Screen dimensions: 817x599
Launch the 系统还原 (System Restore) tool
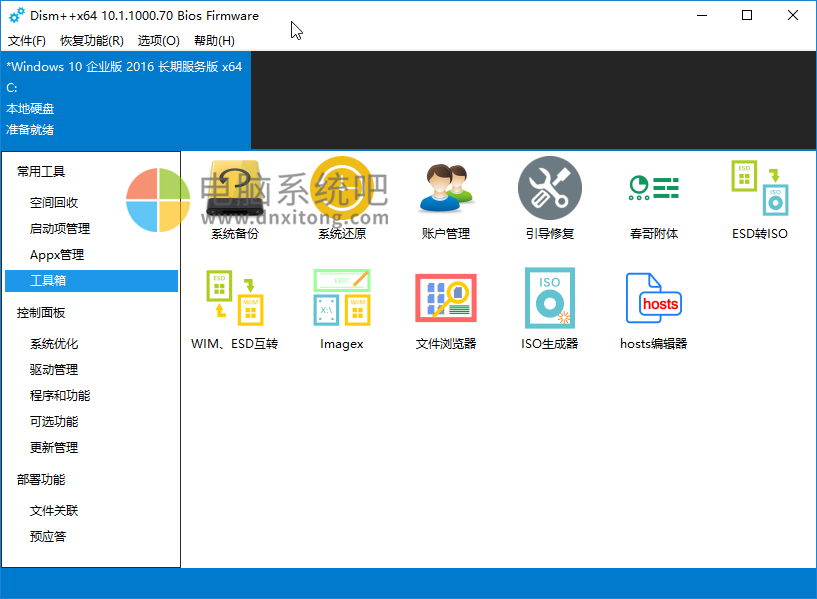point(342,189)
